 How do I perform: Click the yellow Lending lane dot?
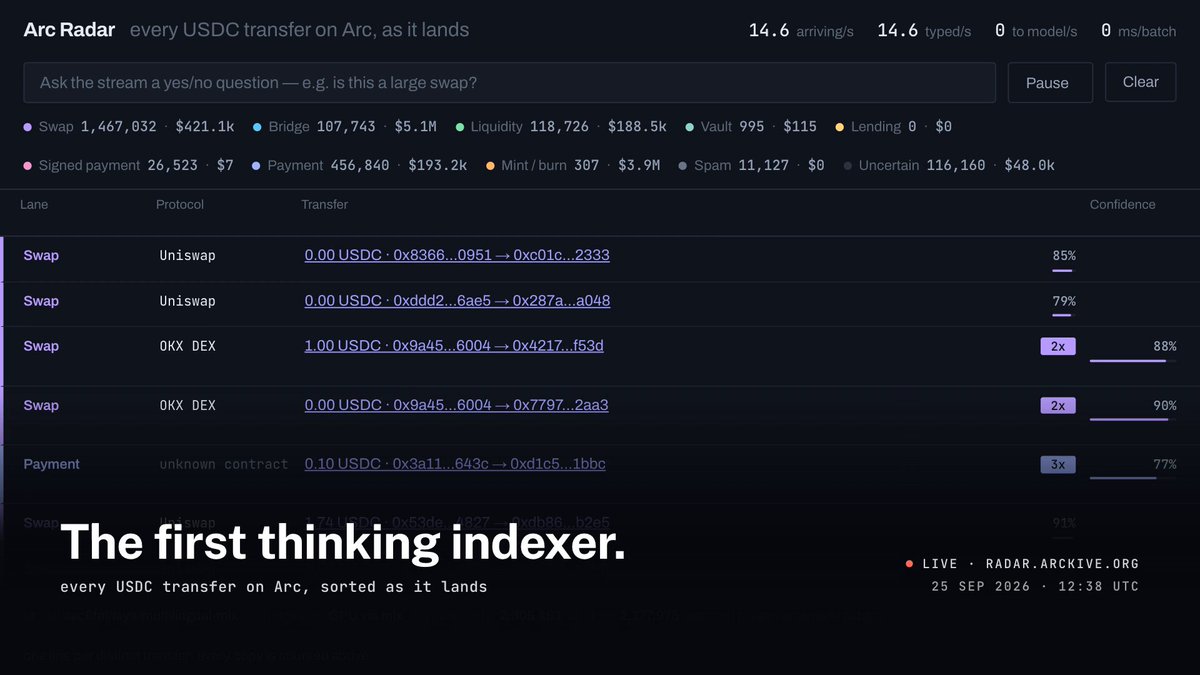click(x=839, y=127)
